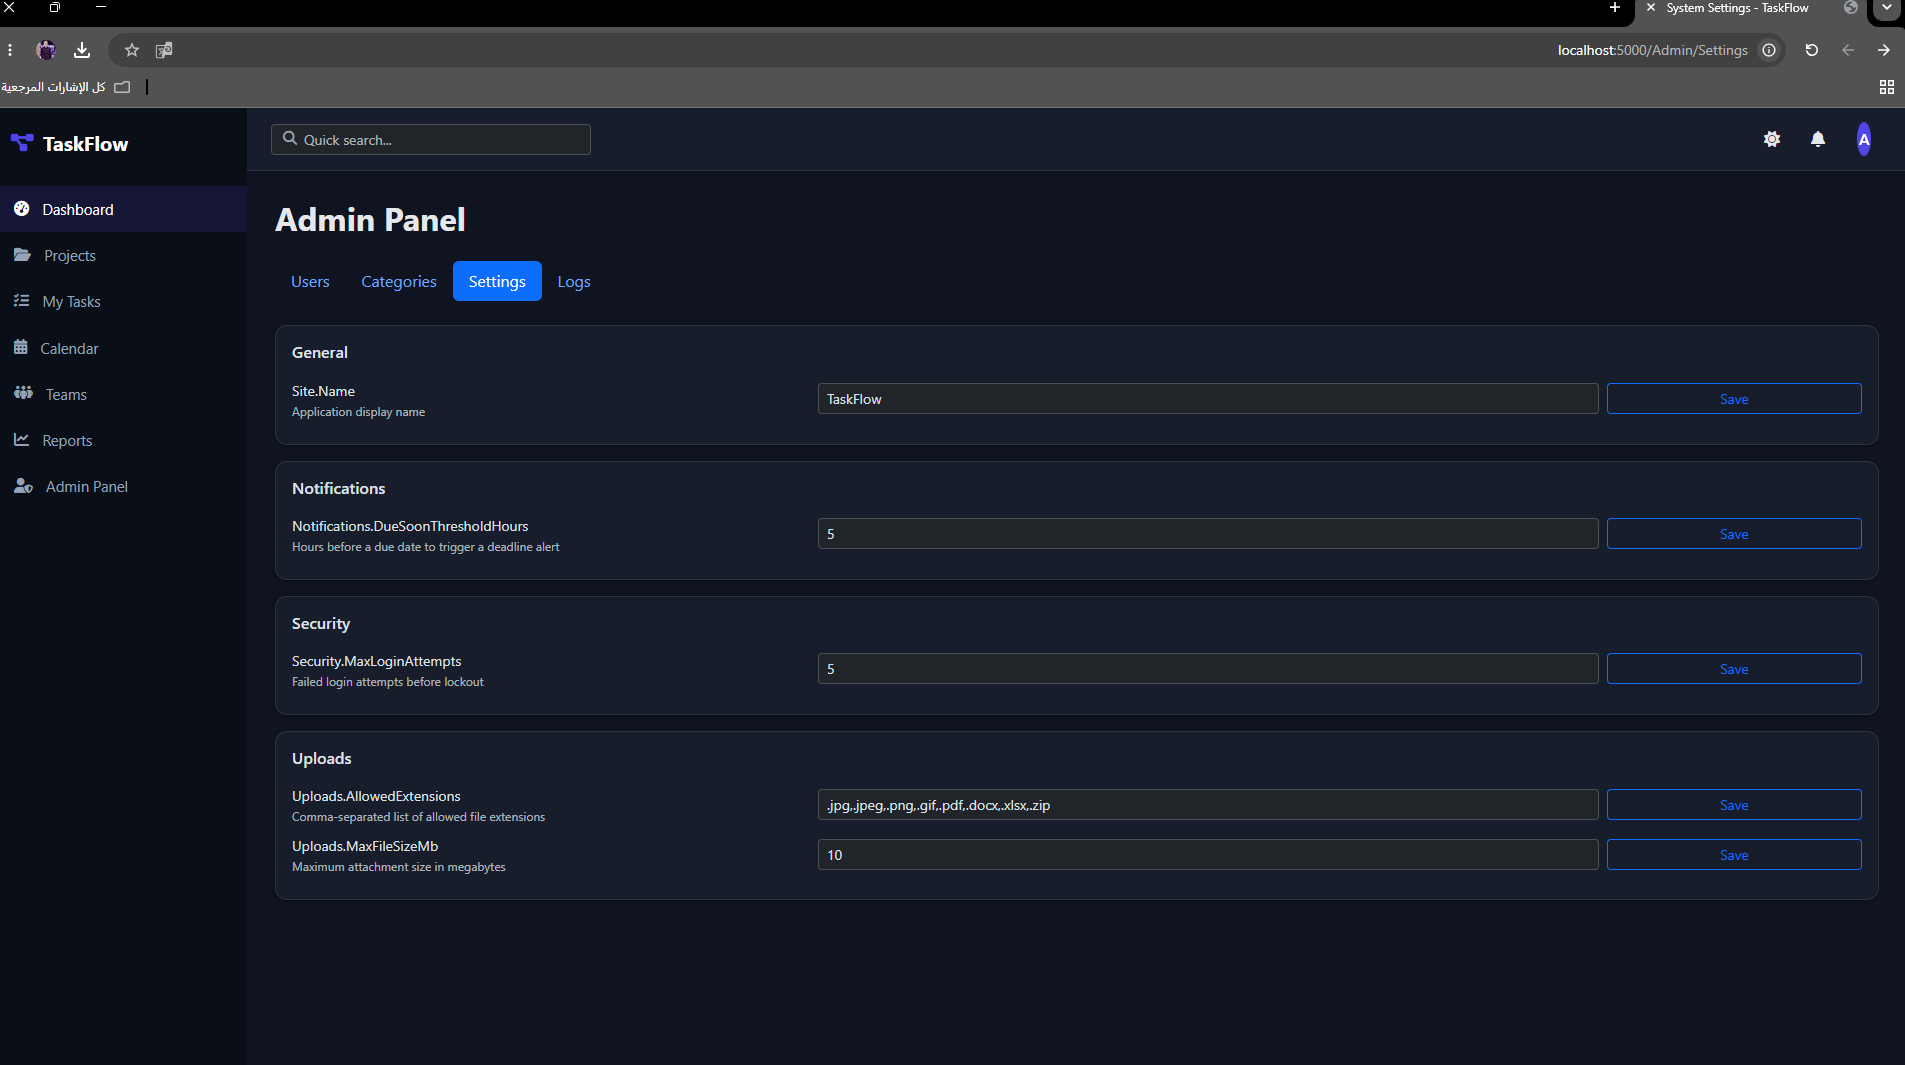Open the browser three-dot menu
The width and height of the screenshot is (1905, 1065).
(x=10, y=50)
